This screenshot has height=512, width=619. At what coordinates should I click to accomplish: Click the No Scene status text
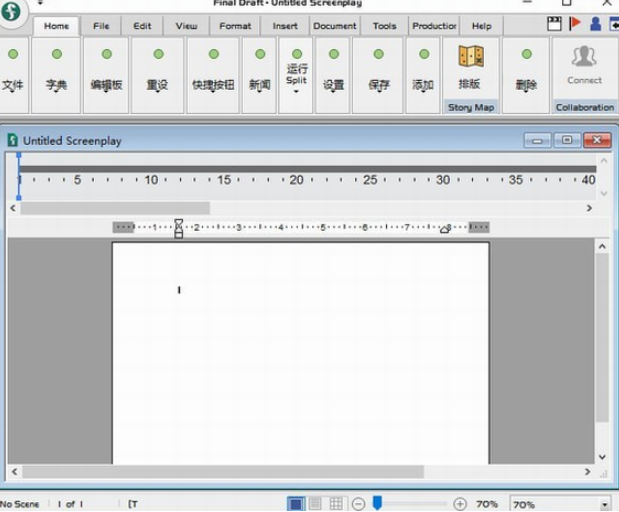pos(19,504)
